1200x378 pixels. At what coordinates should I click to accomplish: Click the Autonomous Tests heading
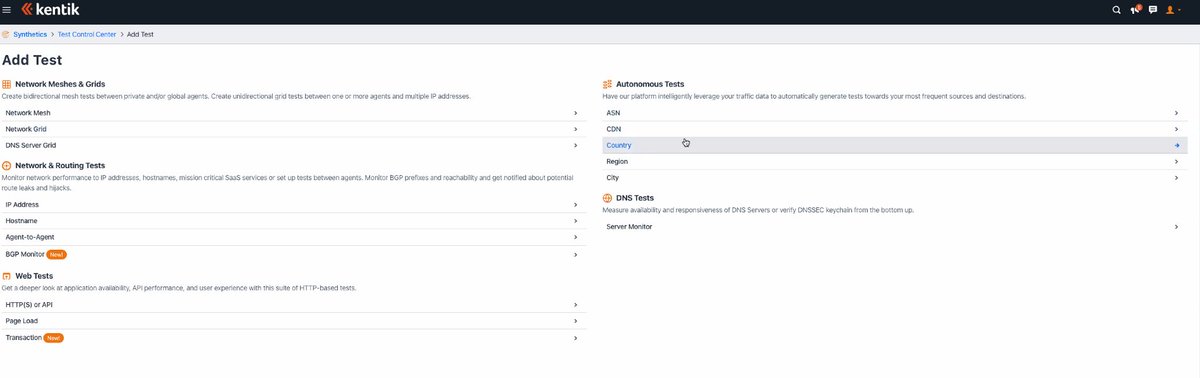tap(650, 84)
